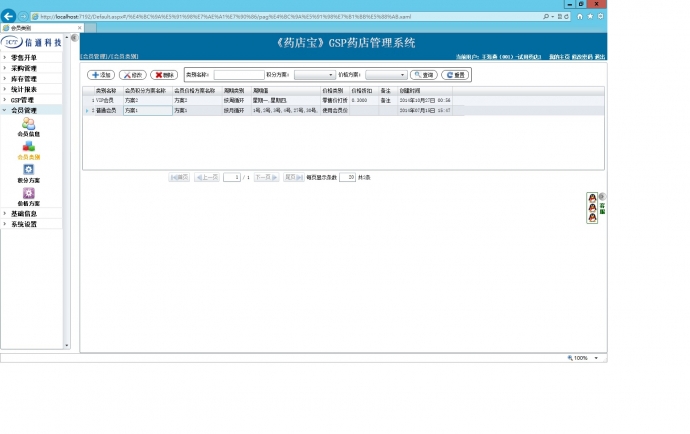
Task: Click the 修改密码 link in header
Action: [582, 57]
